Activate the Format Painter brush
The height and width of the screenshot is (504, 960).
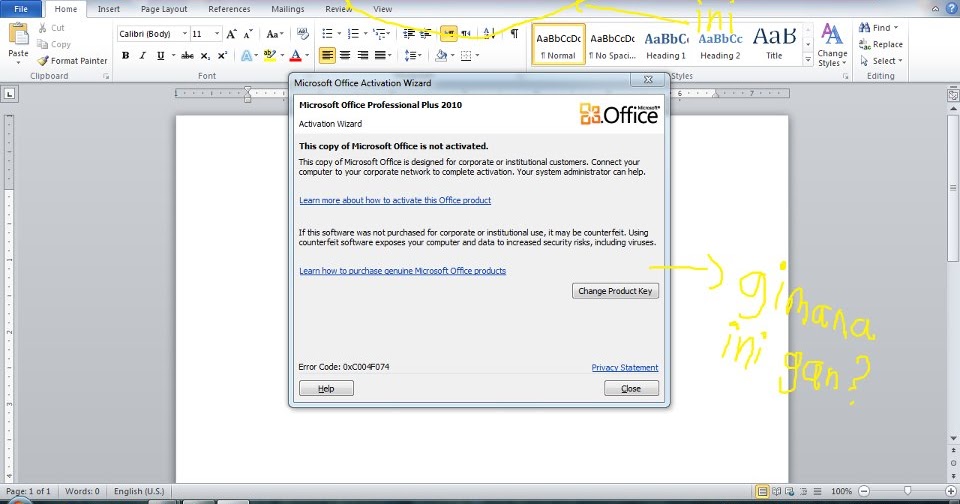pyautogui.click(x=72, y=61)
